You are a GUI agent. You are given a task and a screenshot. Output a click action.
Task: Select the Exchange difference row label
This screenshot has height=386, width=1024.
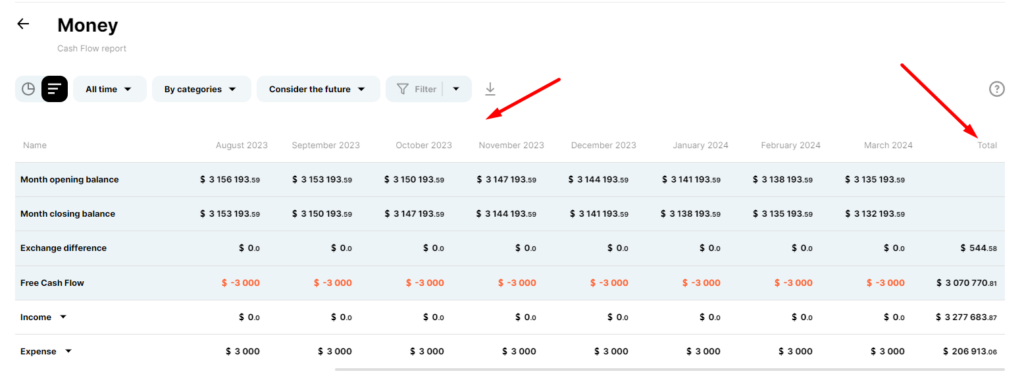click(x=63, y=248)
